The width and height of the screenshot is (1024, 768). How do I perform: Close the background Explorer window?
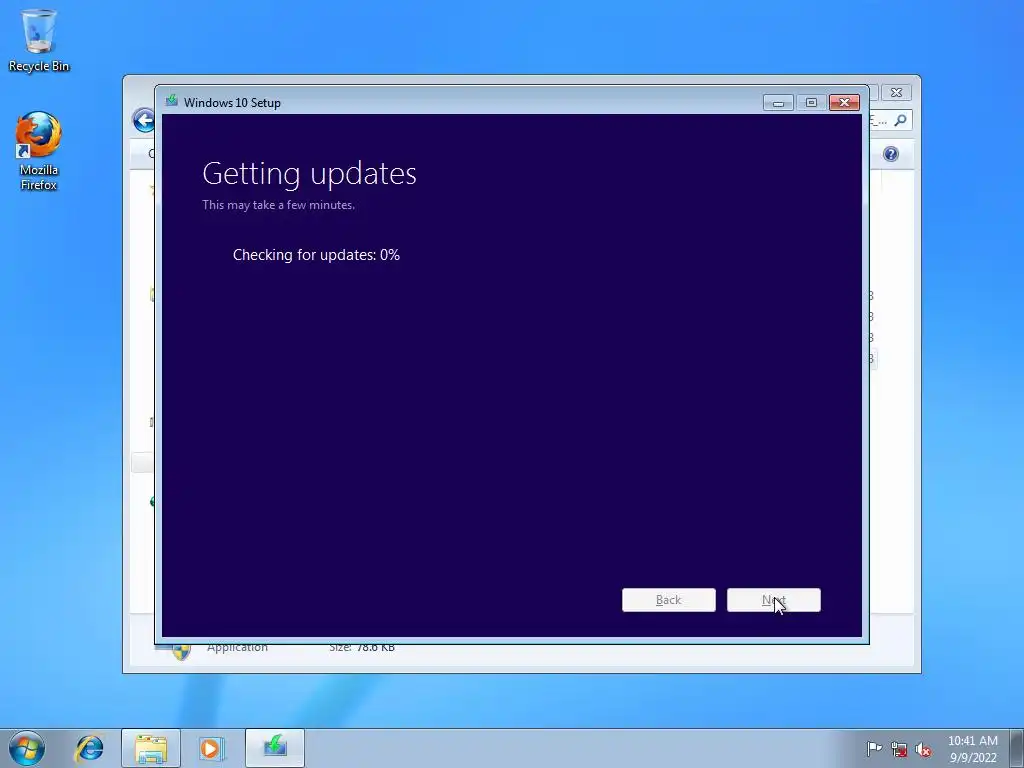(896, 93)
